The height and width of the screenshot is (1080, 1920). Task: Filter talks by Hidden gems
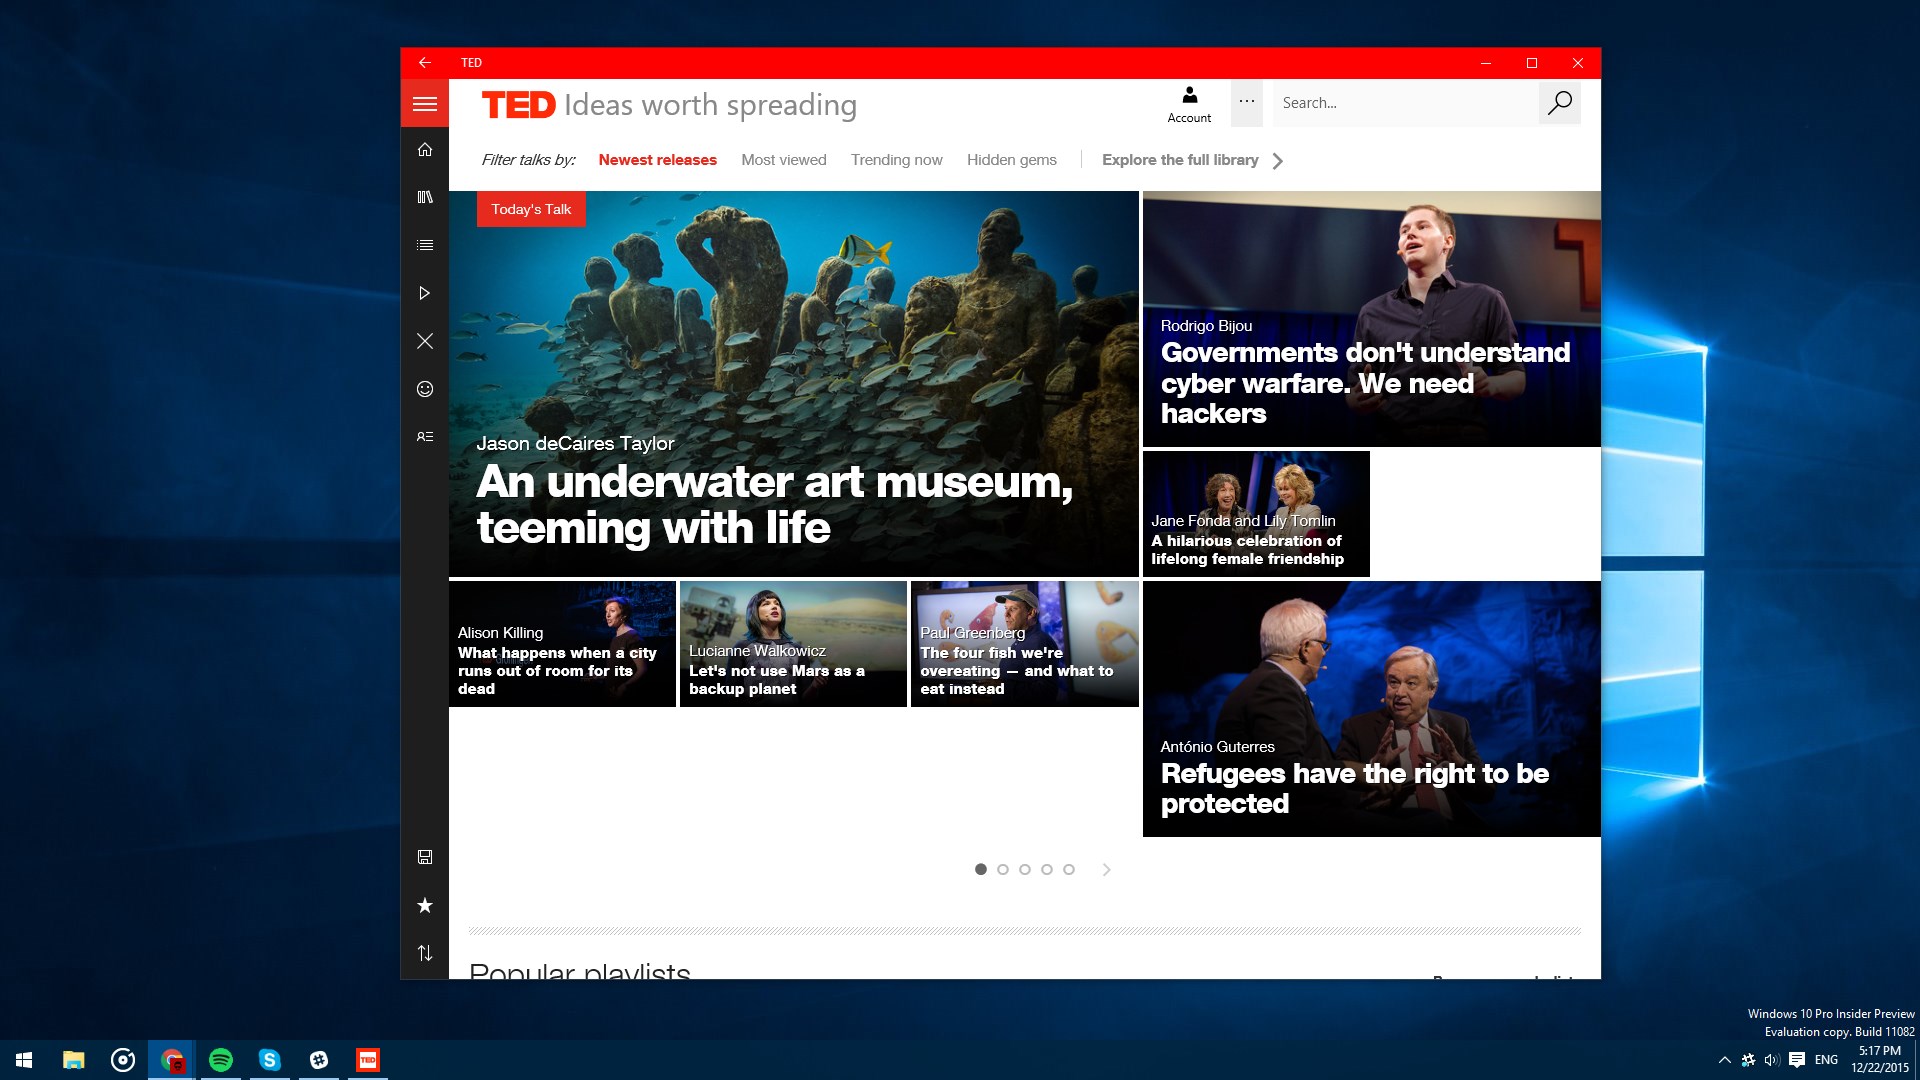(1012, 160)
